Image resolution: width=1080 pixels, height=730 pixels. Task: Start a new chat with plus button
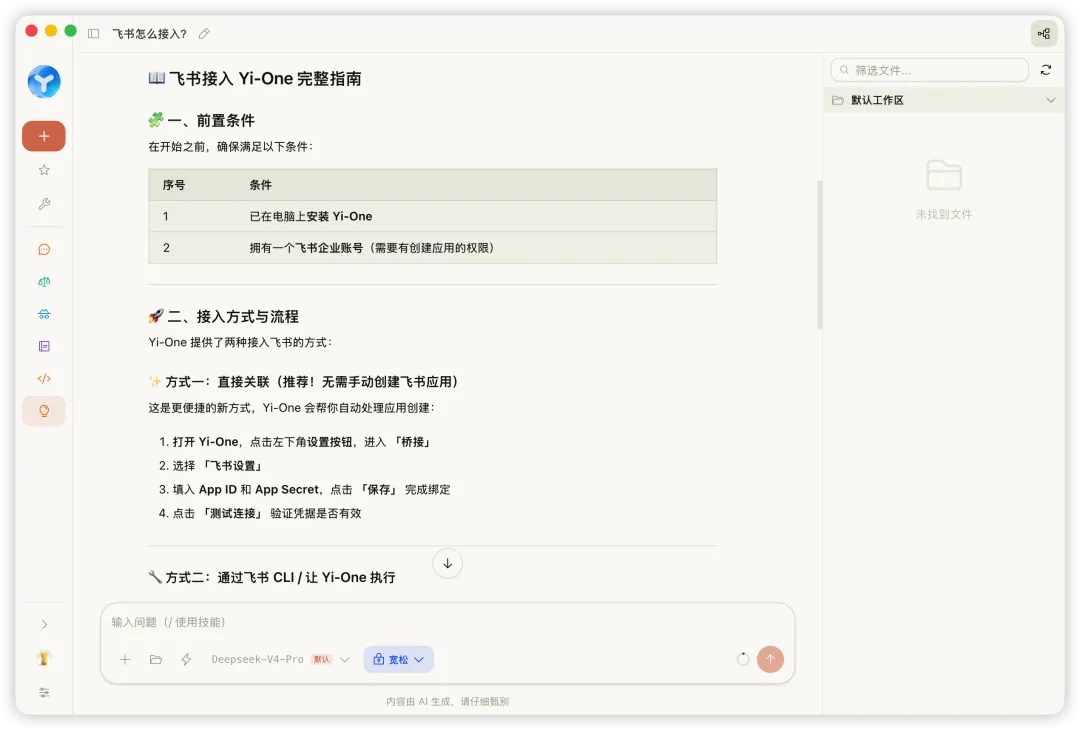coord(44,136)
